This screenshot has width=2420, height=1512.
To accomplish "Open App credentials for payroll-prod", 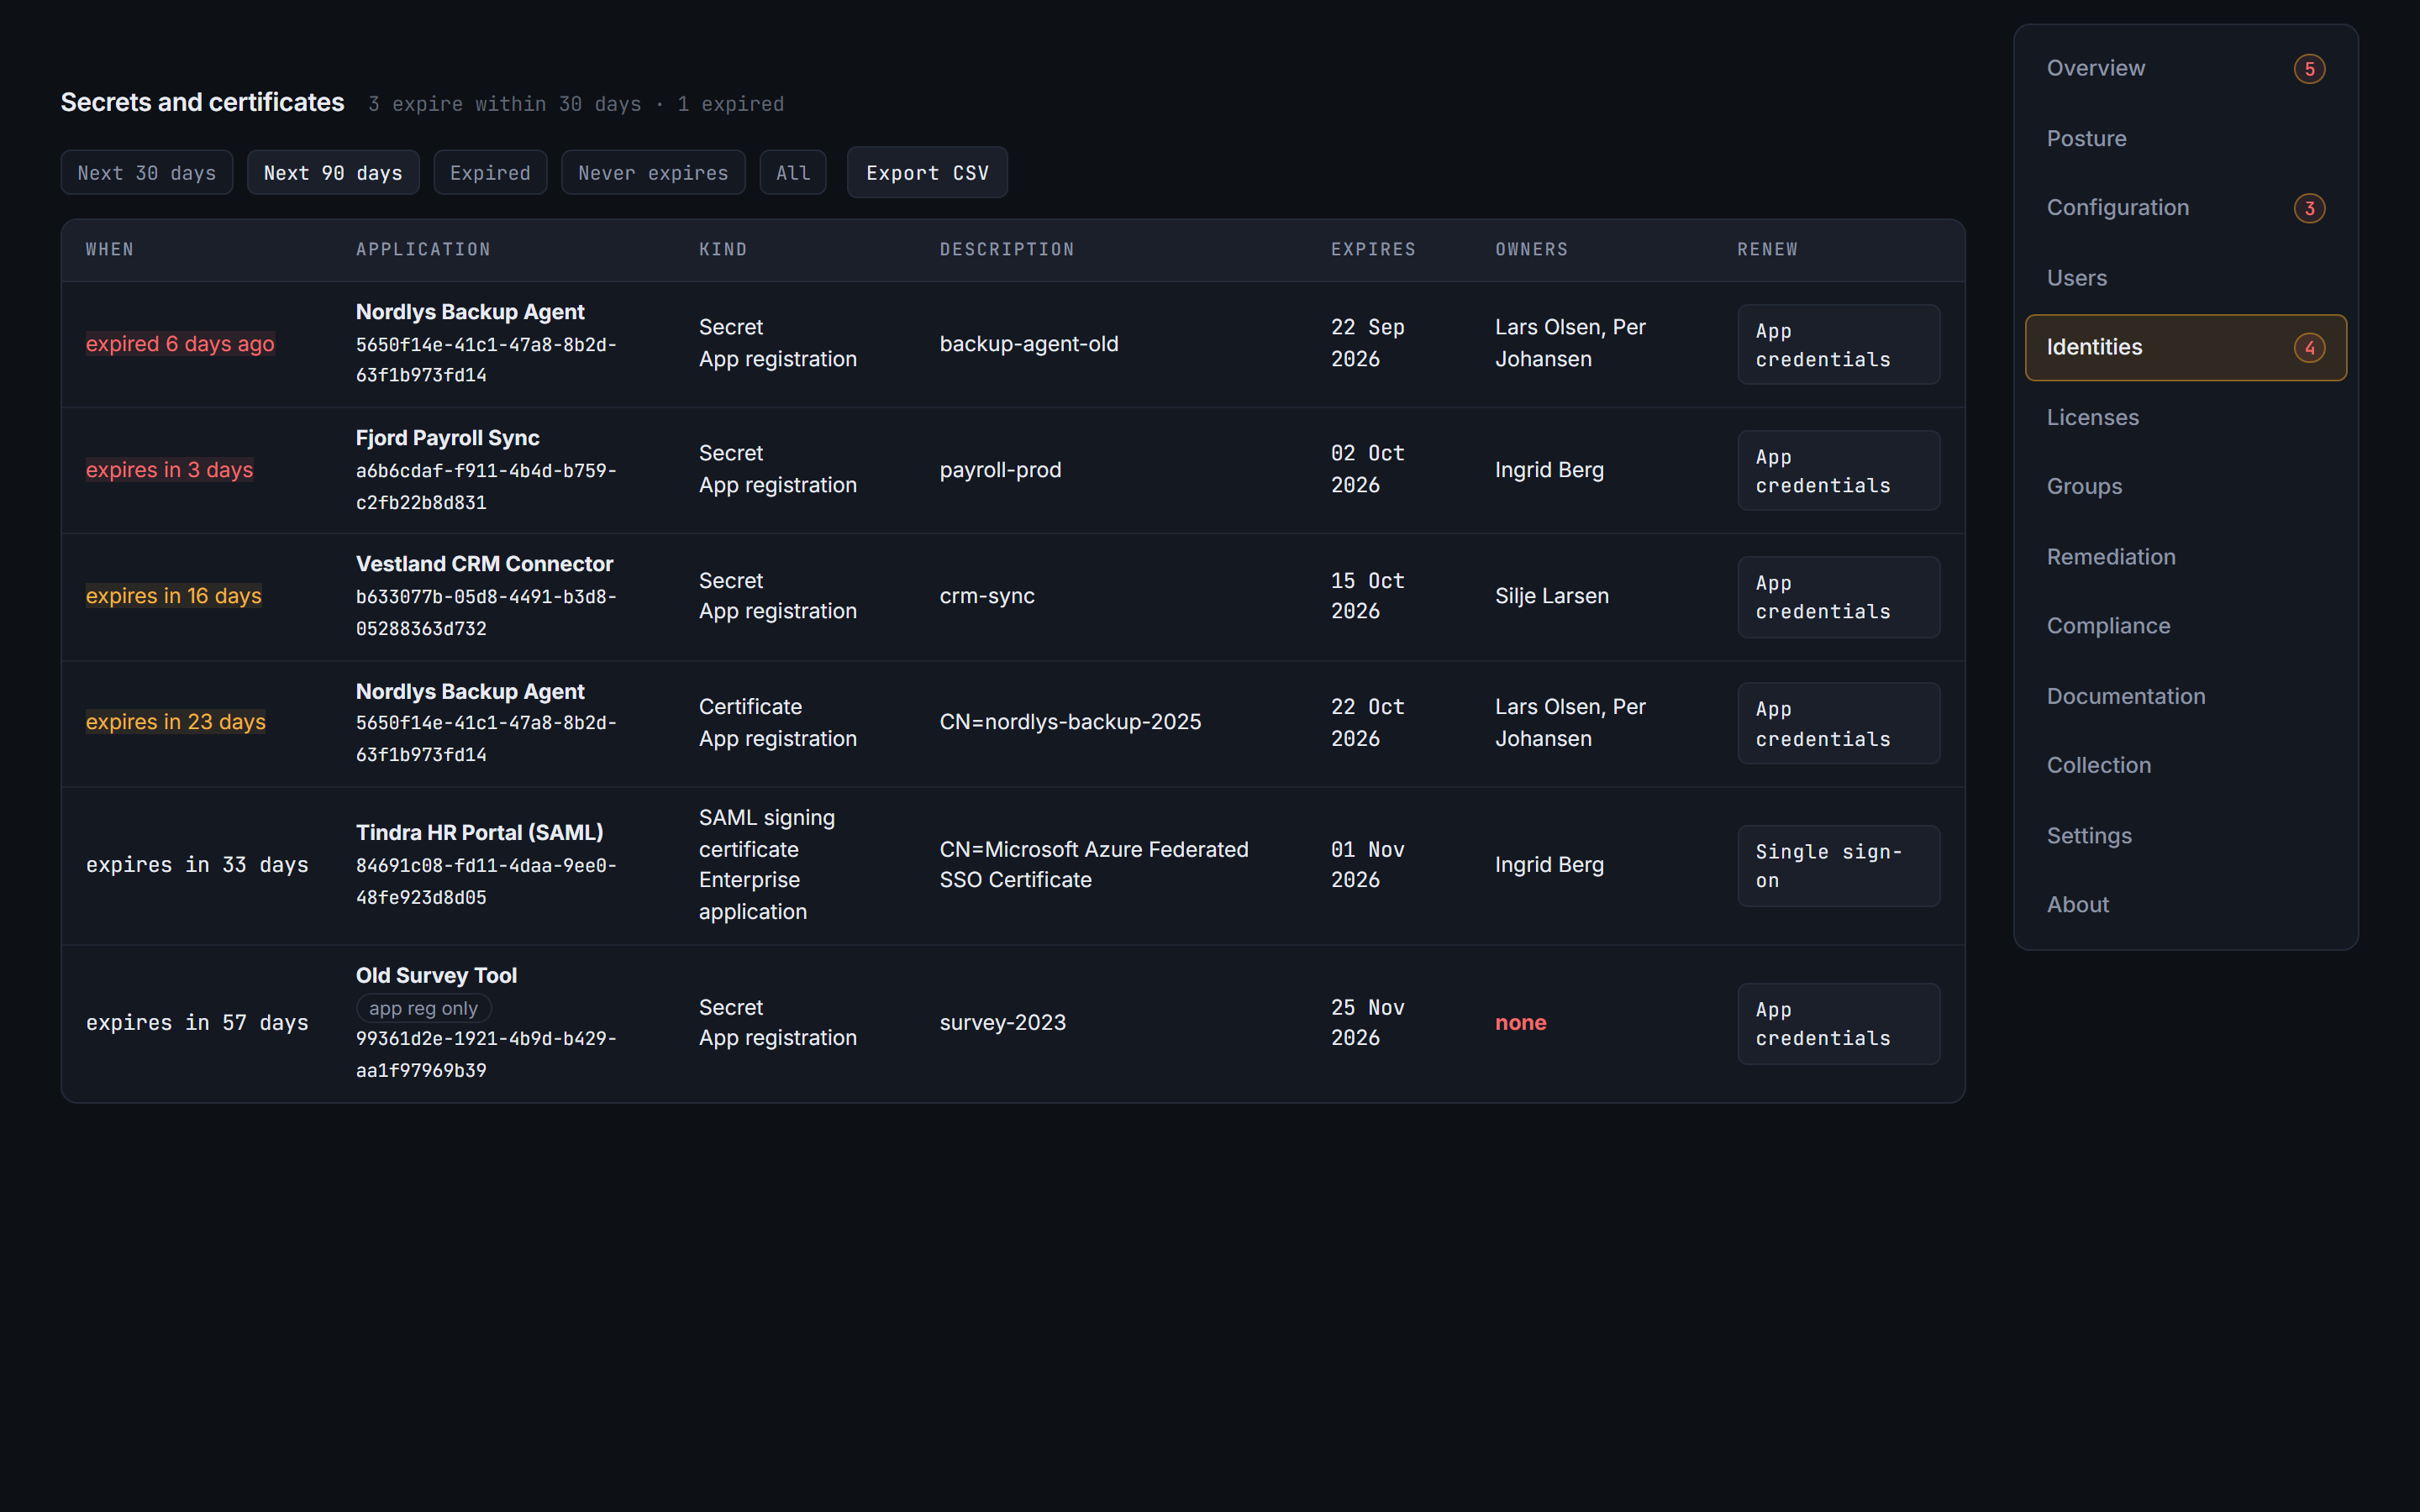I will pos(1838,470).
